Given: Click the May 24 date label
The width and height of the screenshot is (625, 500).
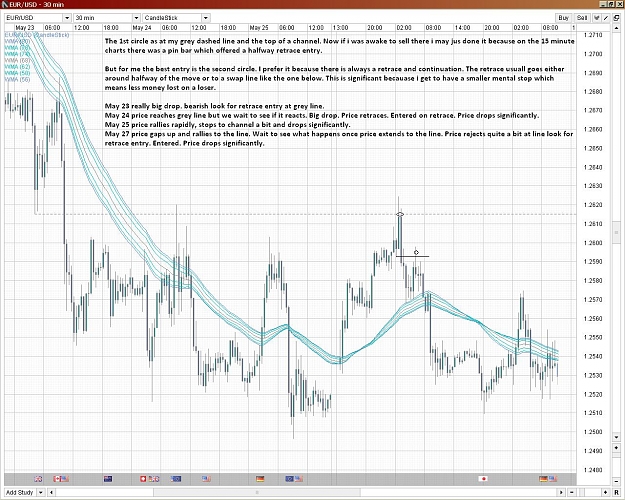Looking at the screenshot, I should (142, 28).
